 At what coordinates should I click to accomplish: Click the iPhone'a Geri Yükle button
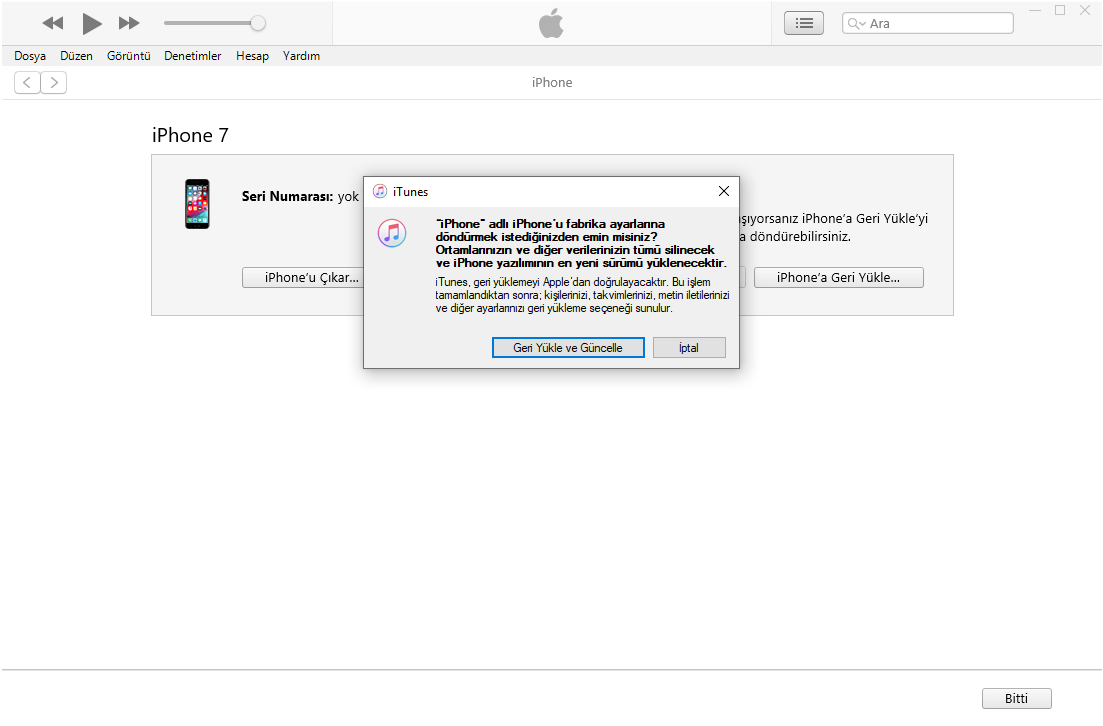[x=839, y=277]
